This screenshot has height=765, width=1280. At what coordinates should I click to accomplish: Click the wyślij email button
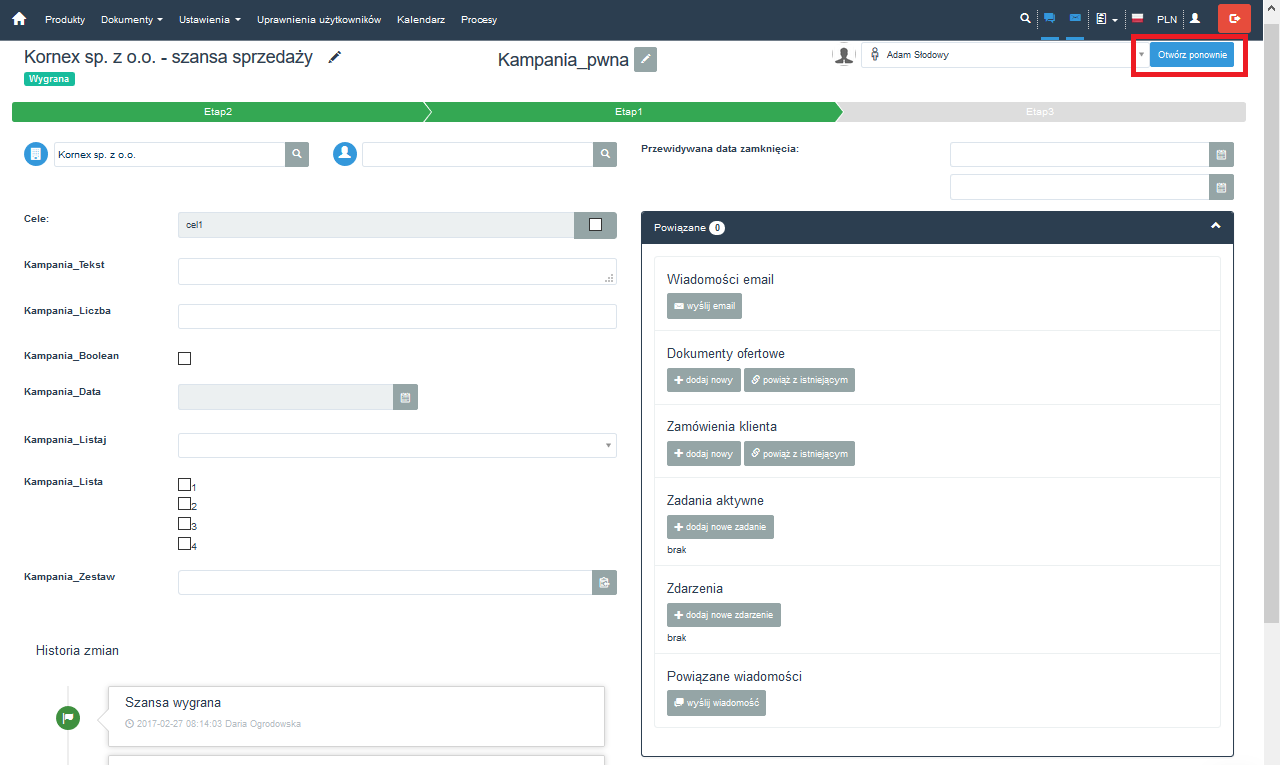point(704,306)
